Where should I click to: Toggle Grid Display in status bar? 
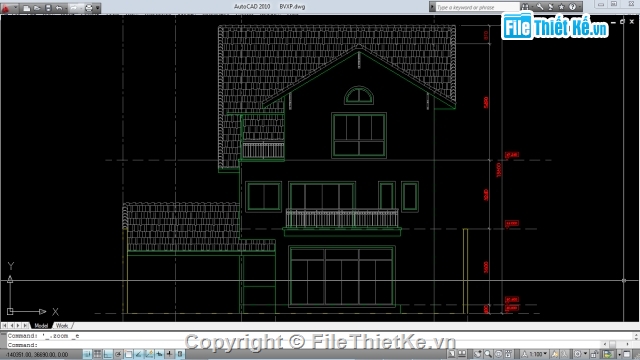(98, 354)
